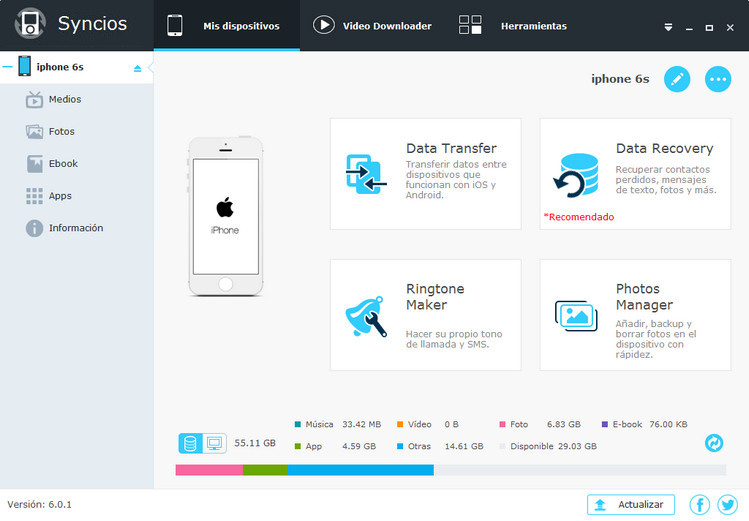Open the Herramientas tab
Image resolution: width=749 pixels, height=521 pixels.
tap(513, 25)
